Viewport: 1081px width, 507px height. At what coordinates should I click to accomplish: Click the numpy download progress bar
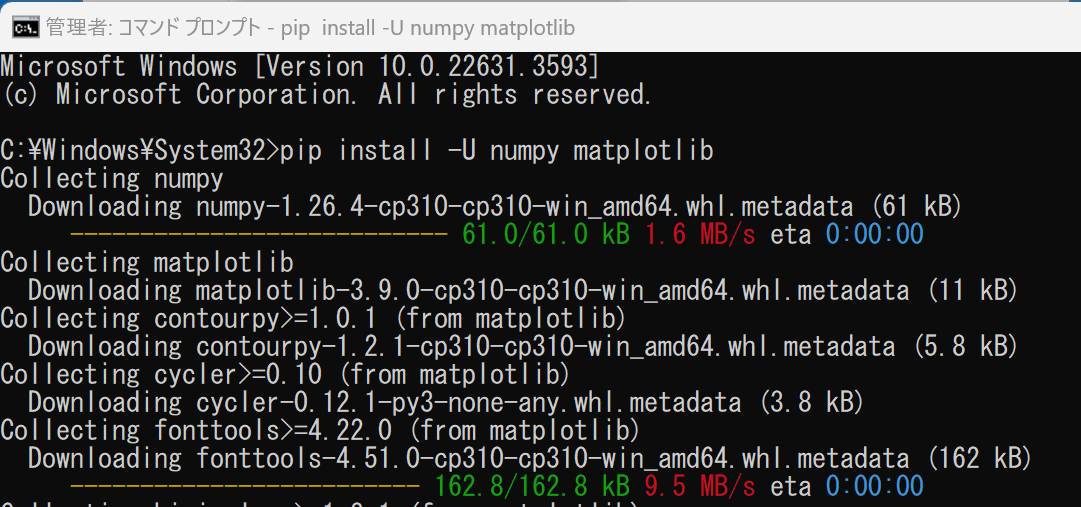pos(258,236)
